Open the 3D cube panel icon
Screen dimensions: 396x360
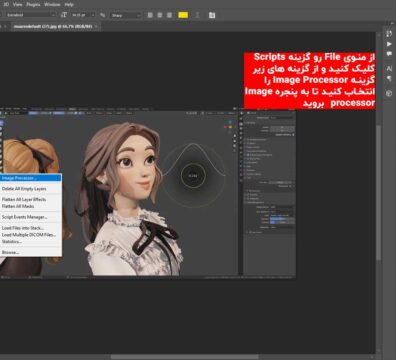coord(389,93)
